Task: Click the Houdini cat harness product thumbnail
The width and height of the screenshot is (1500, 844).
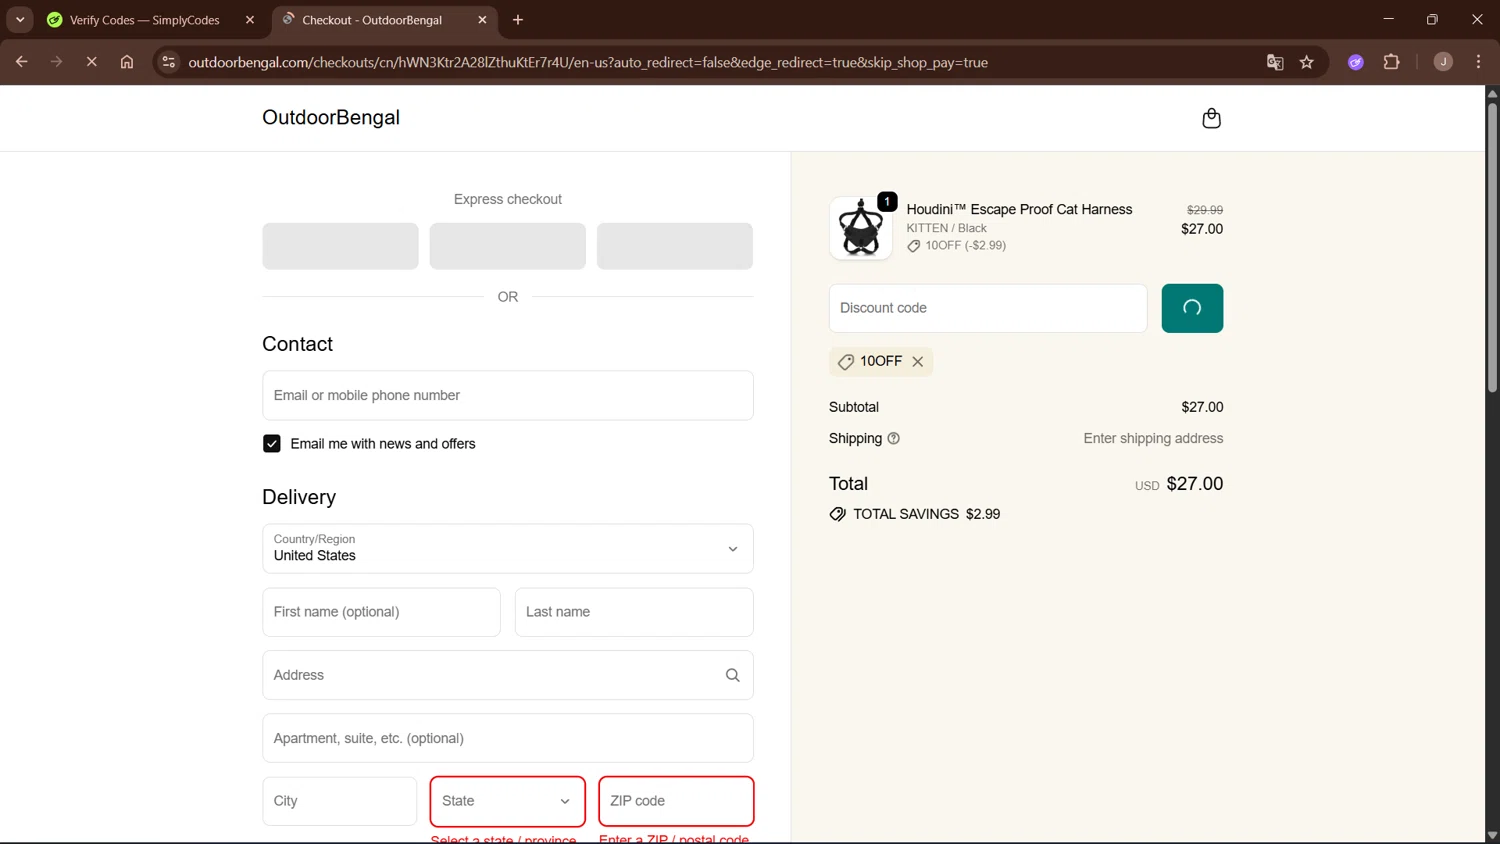Action: coord(861,228)
